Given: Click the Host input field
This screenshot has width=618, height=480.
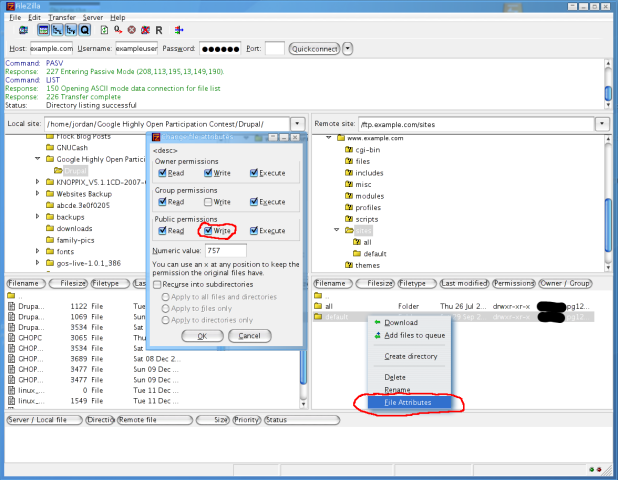Looking at the screenshot, I should 51,48.
